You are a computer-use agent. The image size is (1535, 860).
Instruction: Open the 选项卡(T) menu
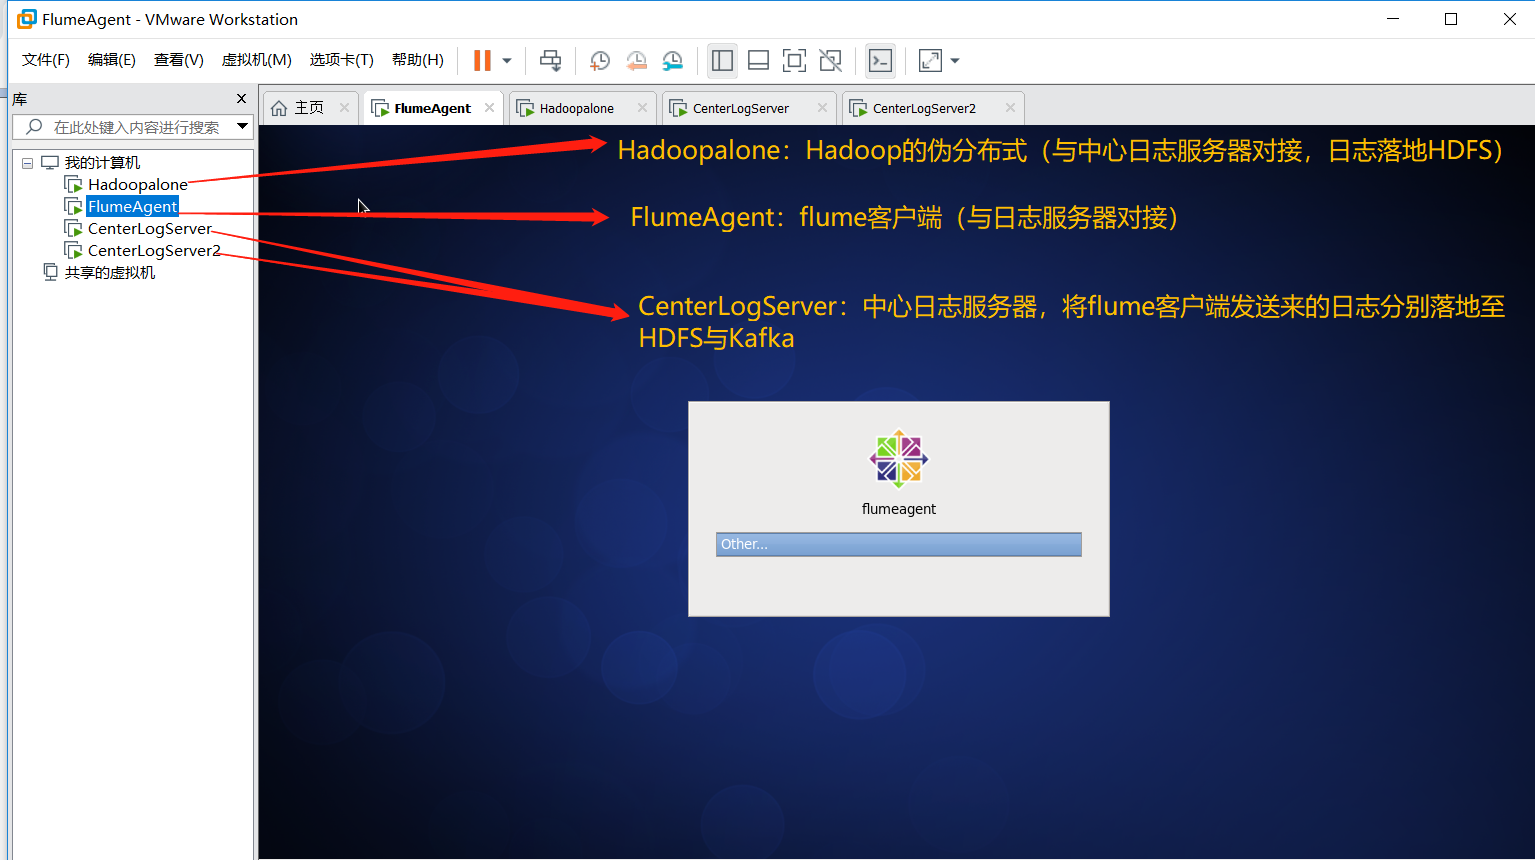click(x=341, y=60)
